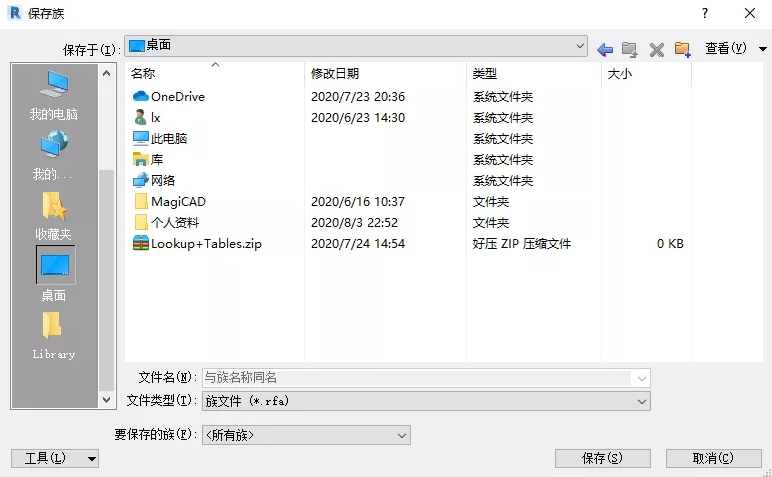The image size is (772, 477).
Task: Go up one folder level icon
Action: pyautogui.click(x=630, y=49)
